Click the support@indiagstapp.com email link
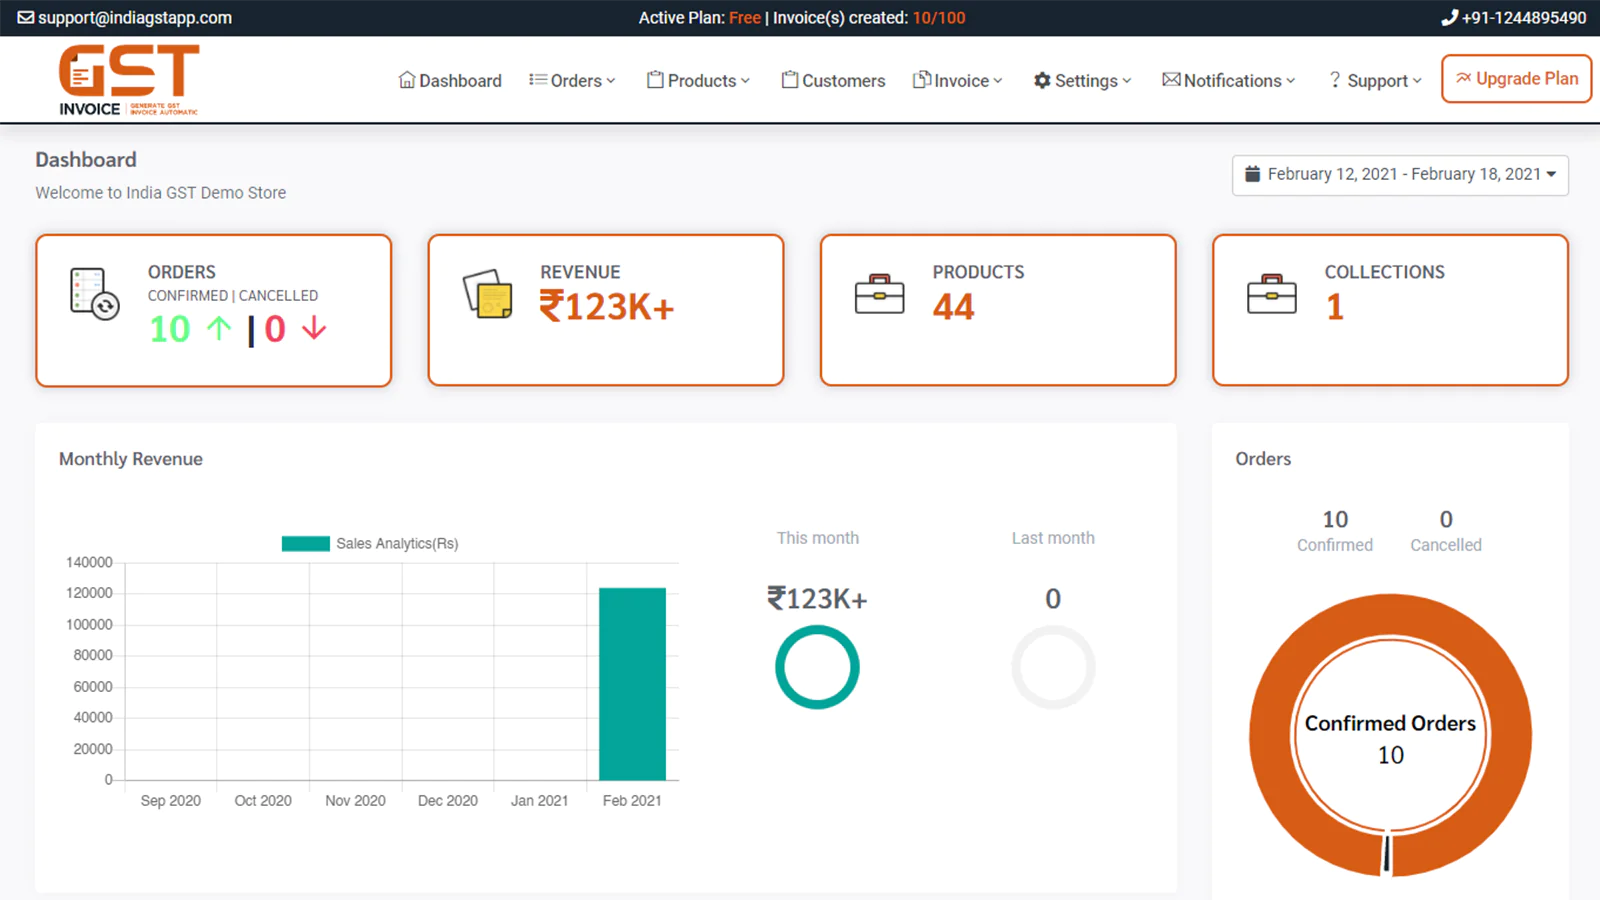1600x900 pixels. point(135,18)
